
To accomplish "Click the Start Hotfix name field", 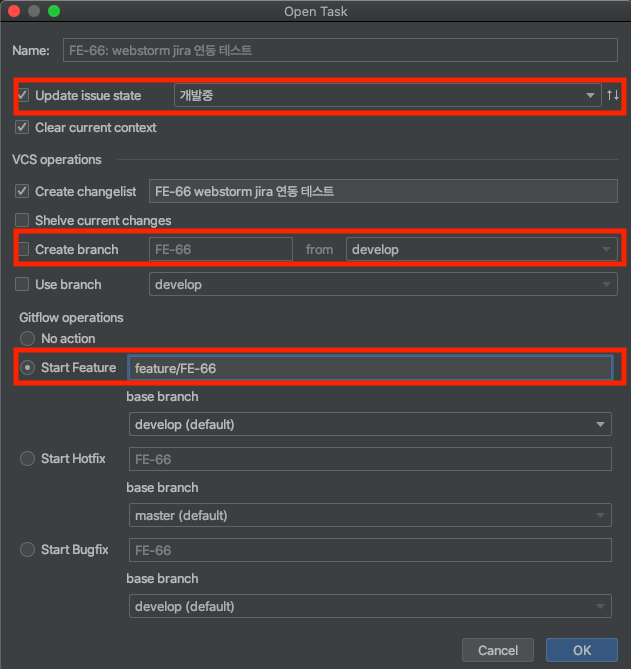I will pyautogui.click(x=370, y=459).
